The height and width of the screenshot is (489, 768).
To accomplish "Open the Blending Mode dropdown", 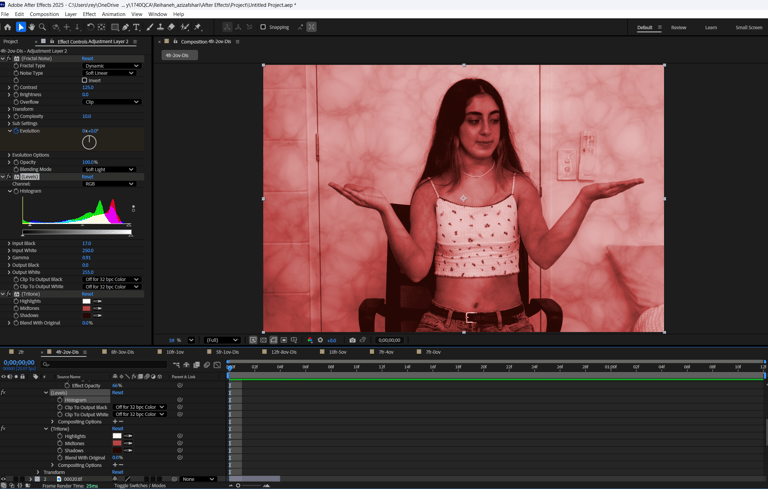I will pos(109,170).
